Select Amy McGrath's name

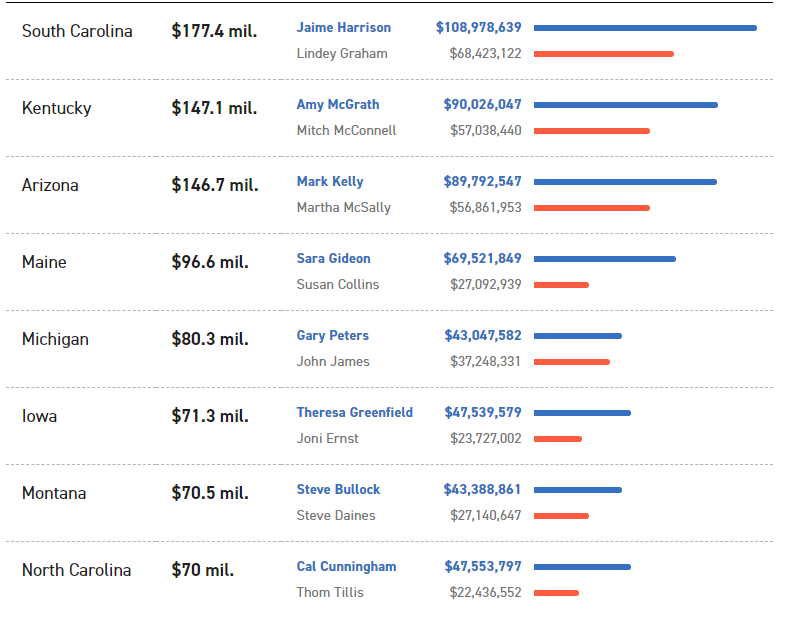[x=337, y=104]
